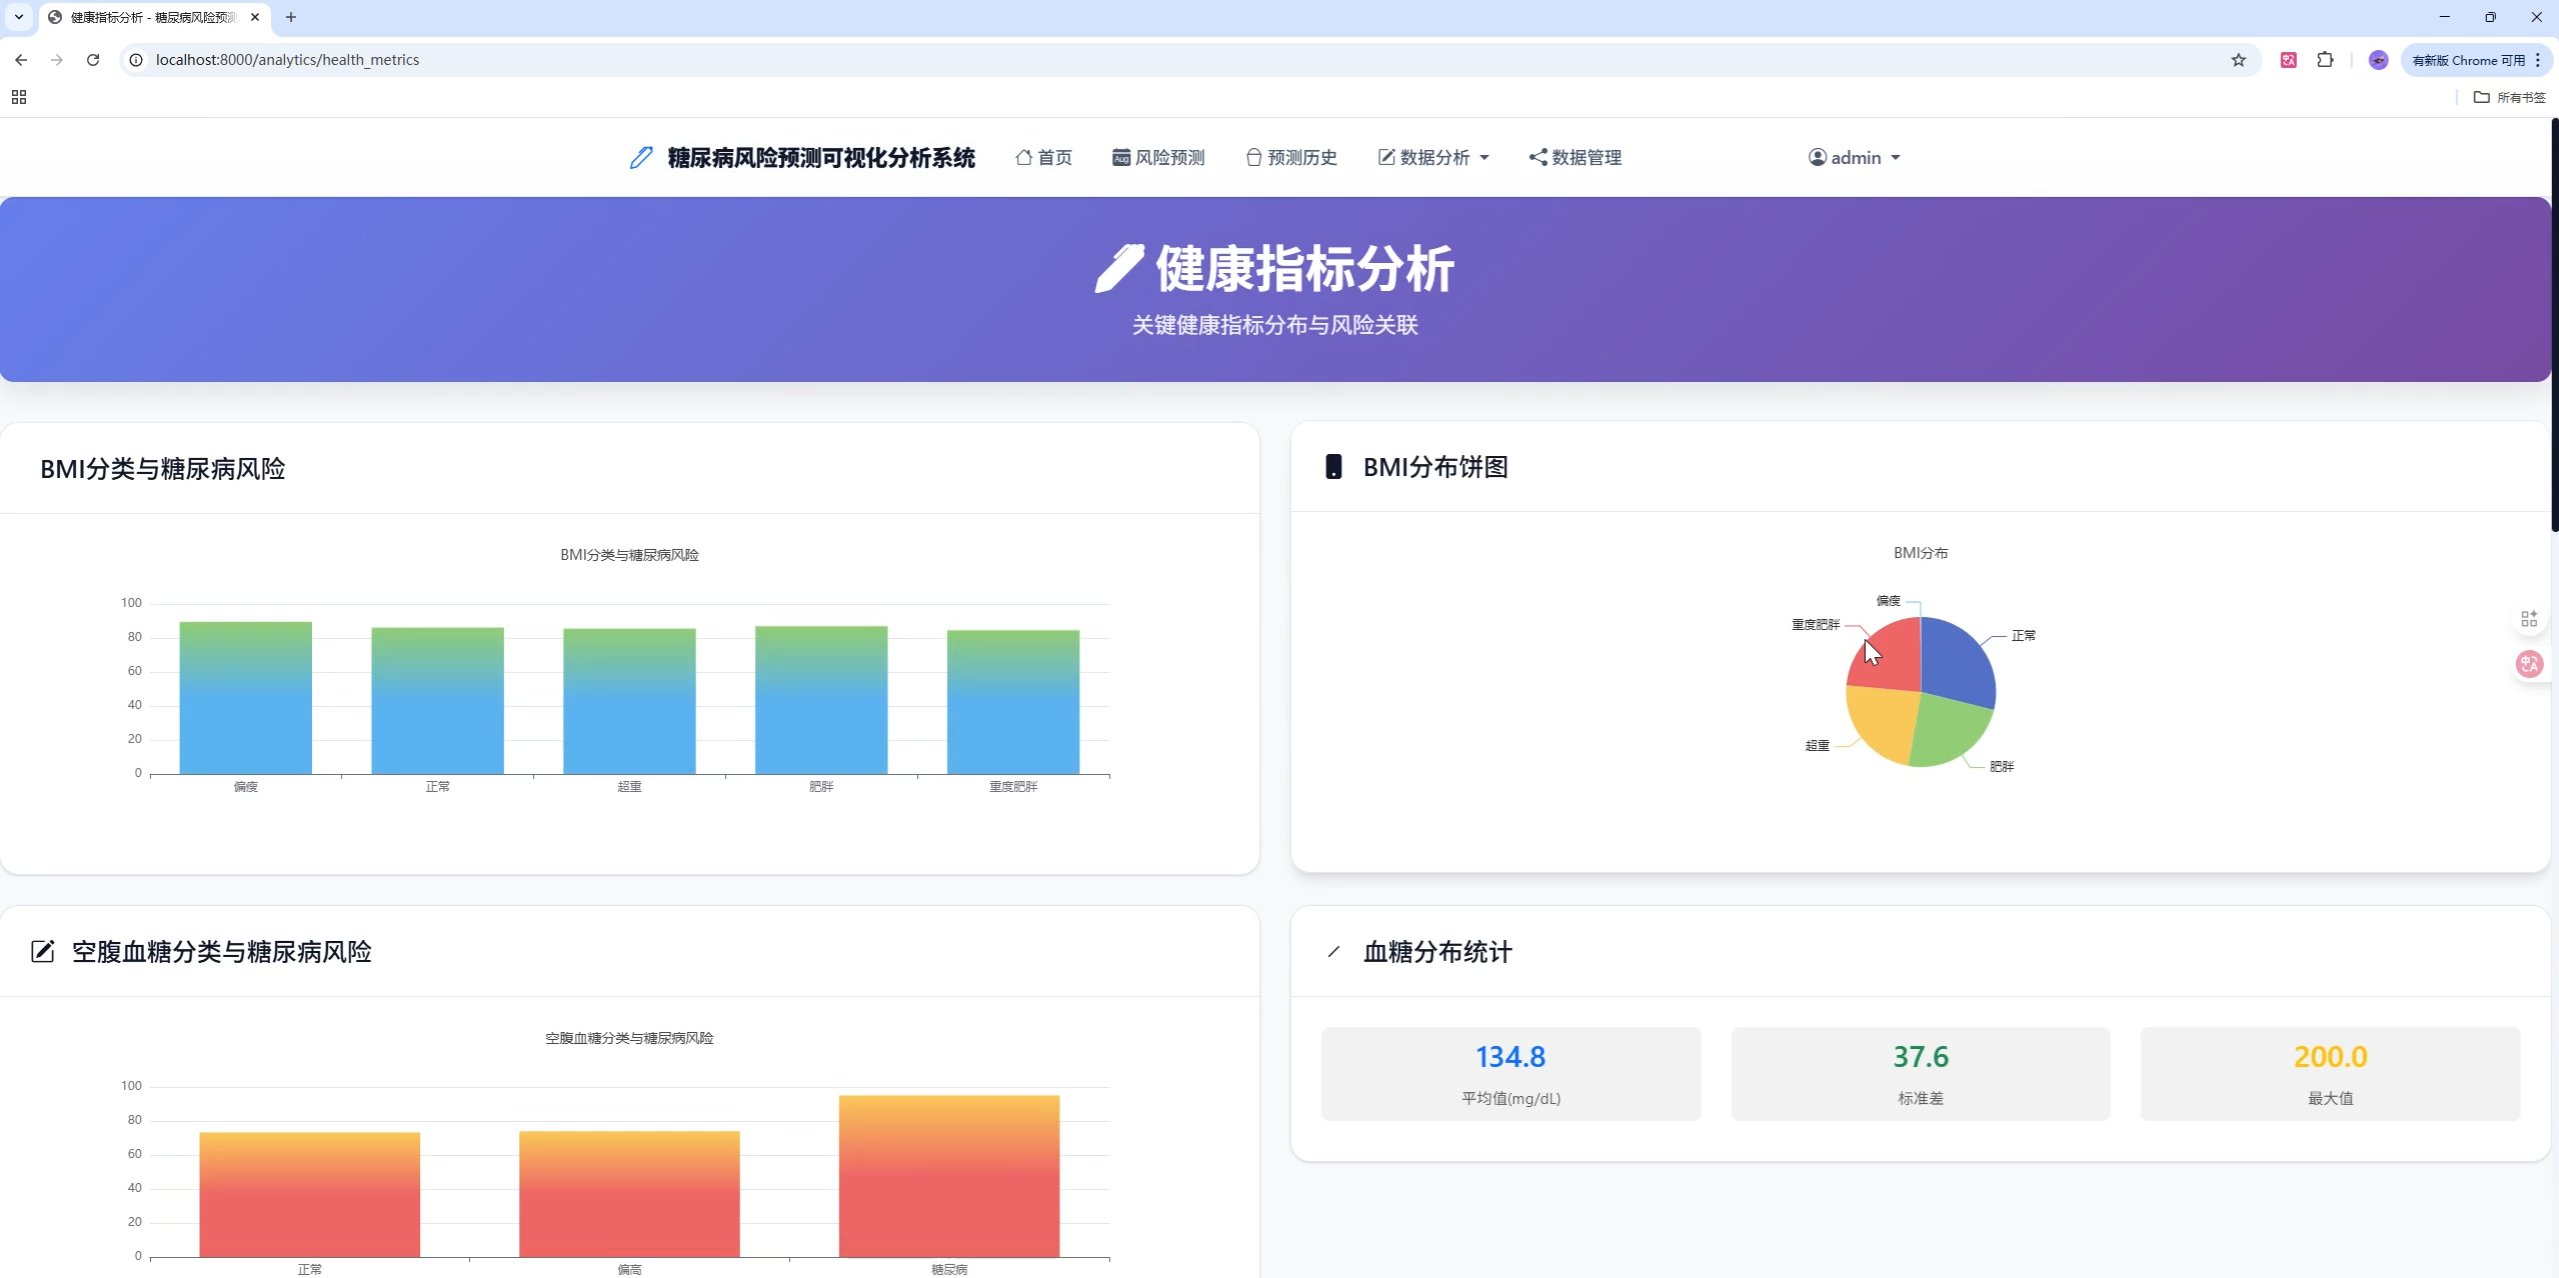Image resolution: width=2559 pixels, height=1278 pixels.
Task: Click the pink translation bubble on the right
Action: tap(2529, 664)
